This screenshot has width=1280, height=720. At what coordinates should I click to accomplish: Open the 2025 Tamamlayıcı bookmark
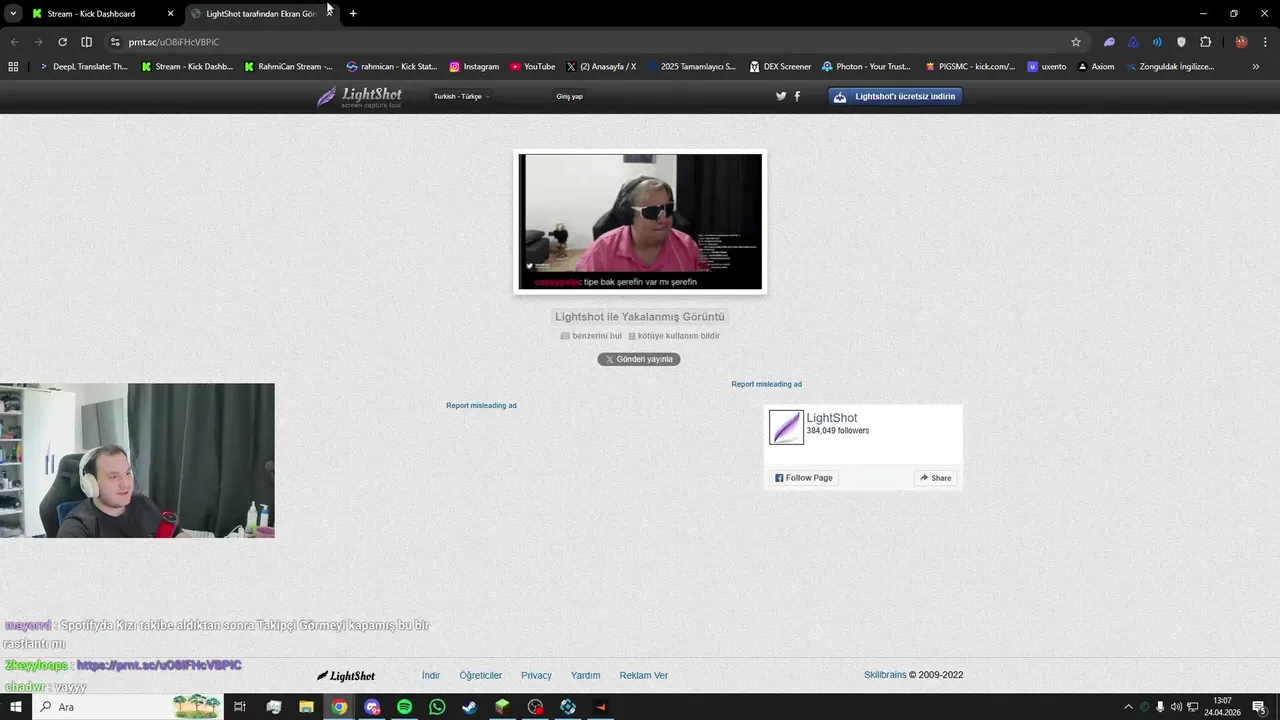[x=691, y=67]
